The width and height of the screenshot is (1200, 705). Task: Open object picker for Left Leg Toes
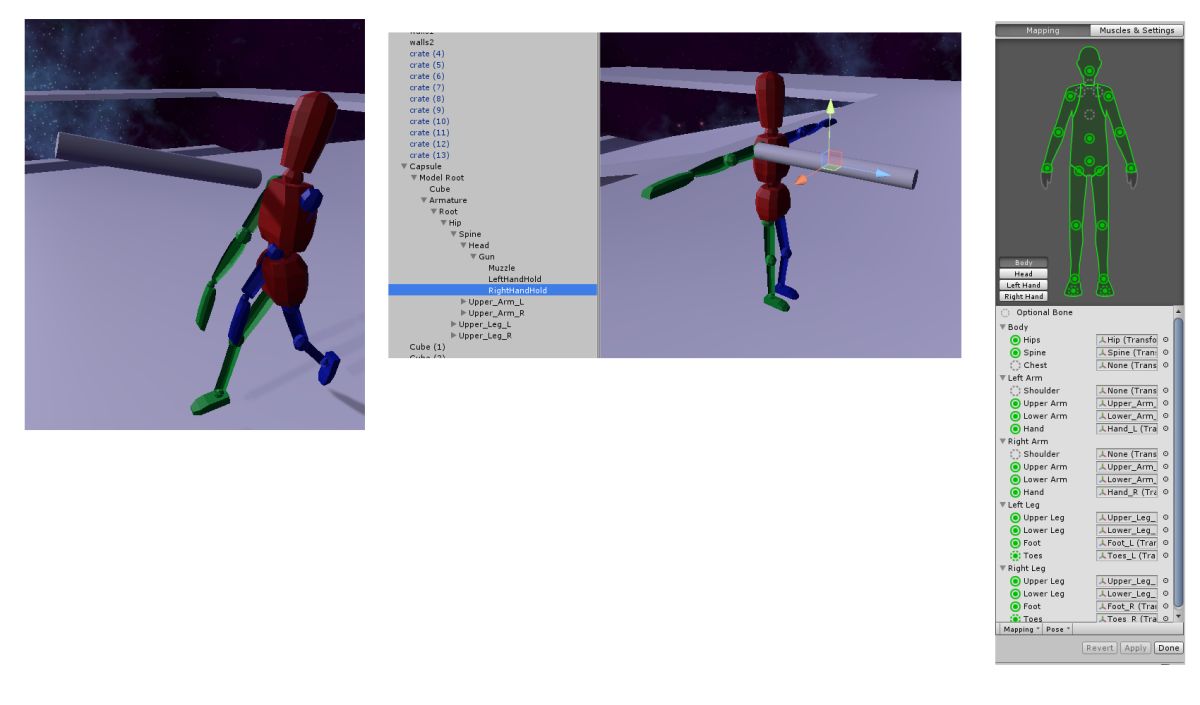click(1166, 556)
